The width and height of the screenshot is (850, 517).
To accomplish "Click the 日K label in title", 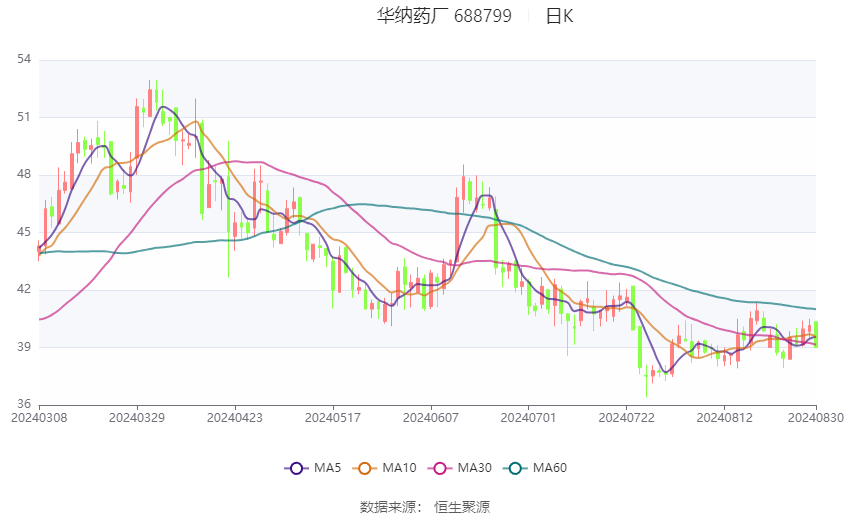I will [x=559, y=16].
